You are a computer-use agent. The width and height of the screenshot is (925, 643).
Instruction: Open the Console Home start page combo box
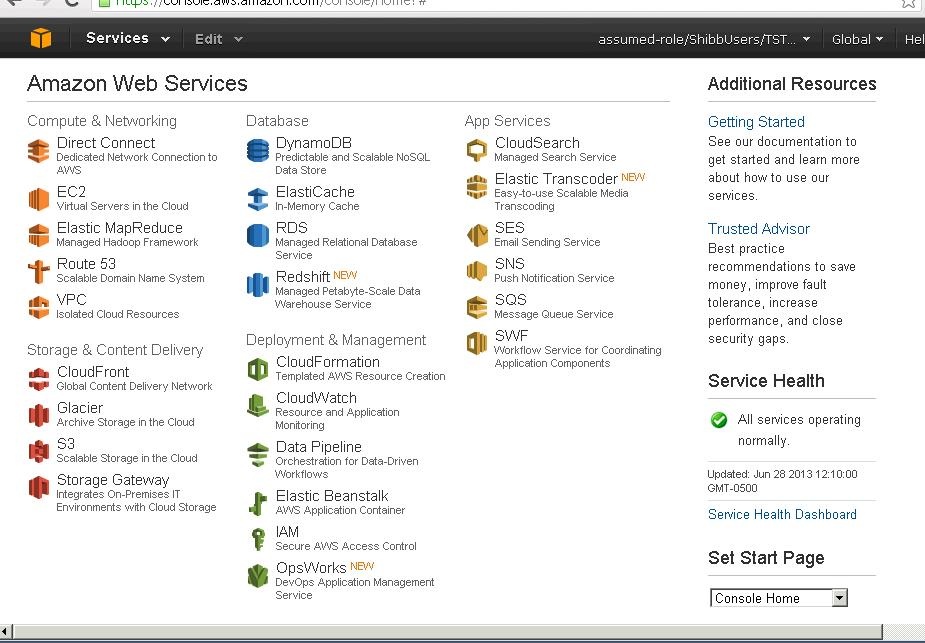pyautogui.click(x=779, y=598)
